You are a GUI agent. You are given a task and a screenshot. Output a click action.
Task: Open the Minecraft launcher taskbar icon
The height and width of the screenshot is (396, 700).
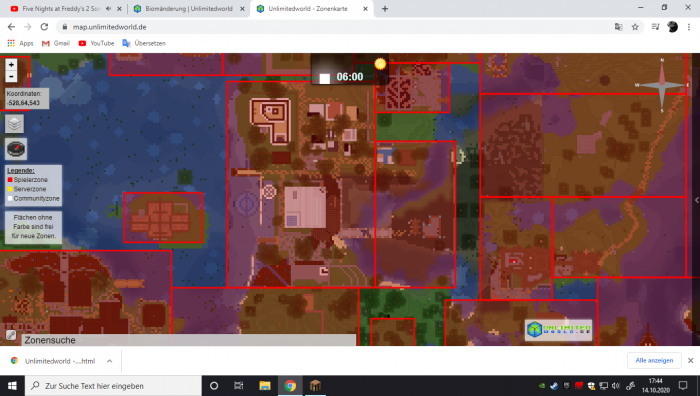click(x=315, y=386)
